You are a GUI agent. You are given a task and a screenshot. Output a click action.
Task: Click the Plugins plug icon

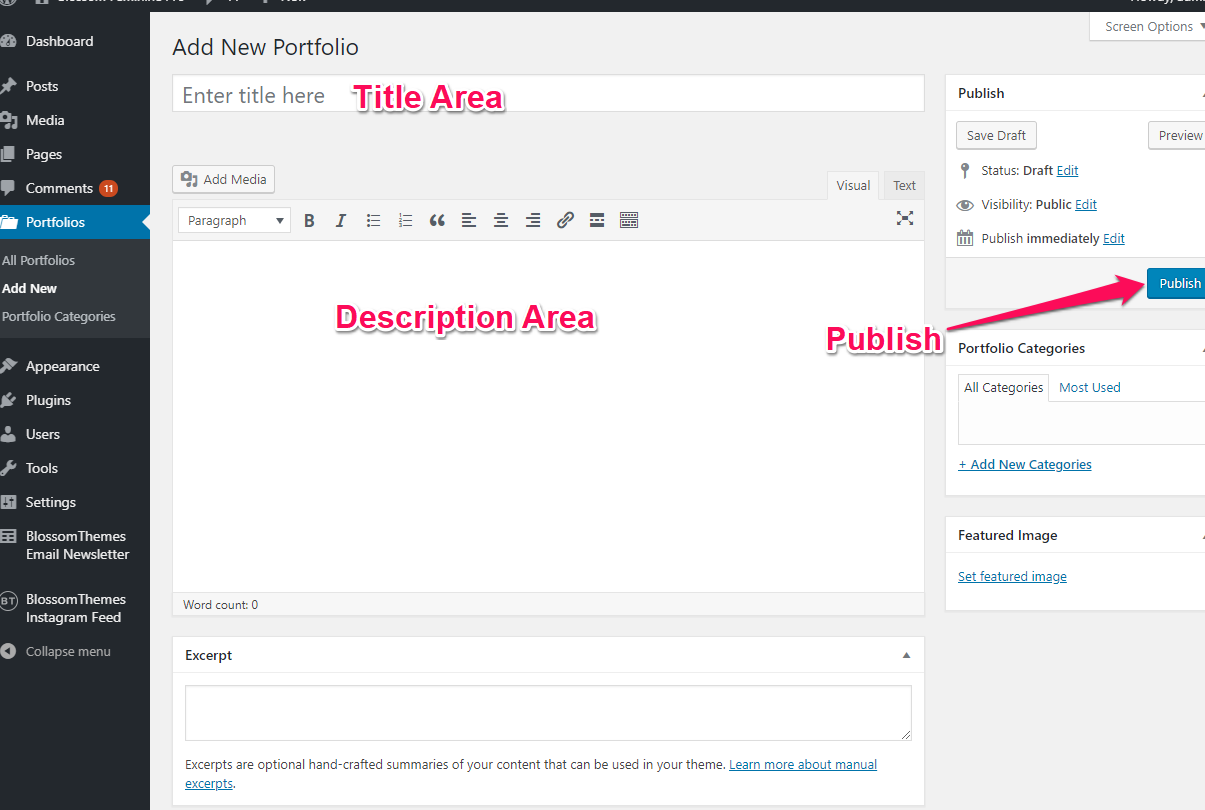point(8,400)
